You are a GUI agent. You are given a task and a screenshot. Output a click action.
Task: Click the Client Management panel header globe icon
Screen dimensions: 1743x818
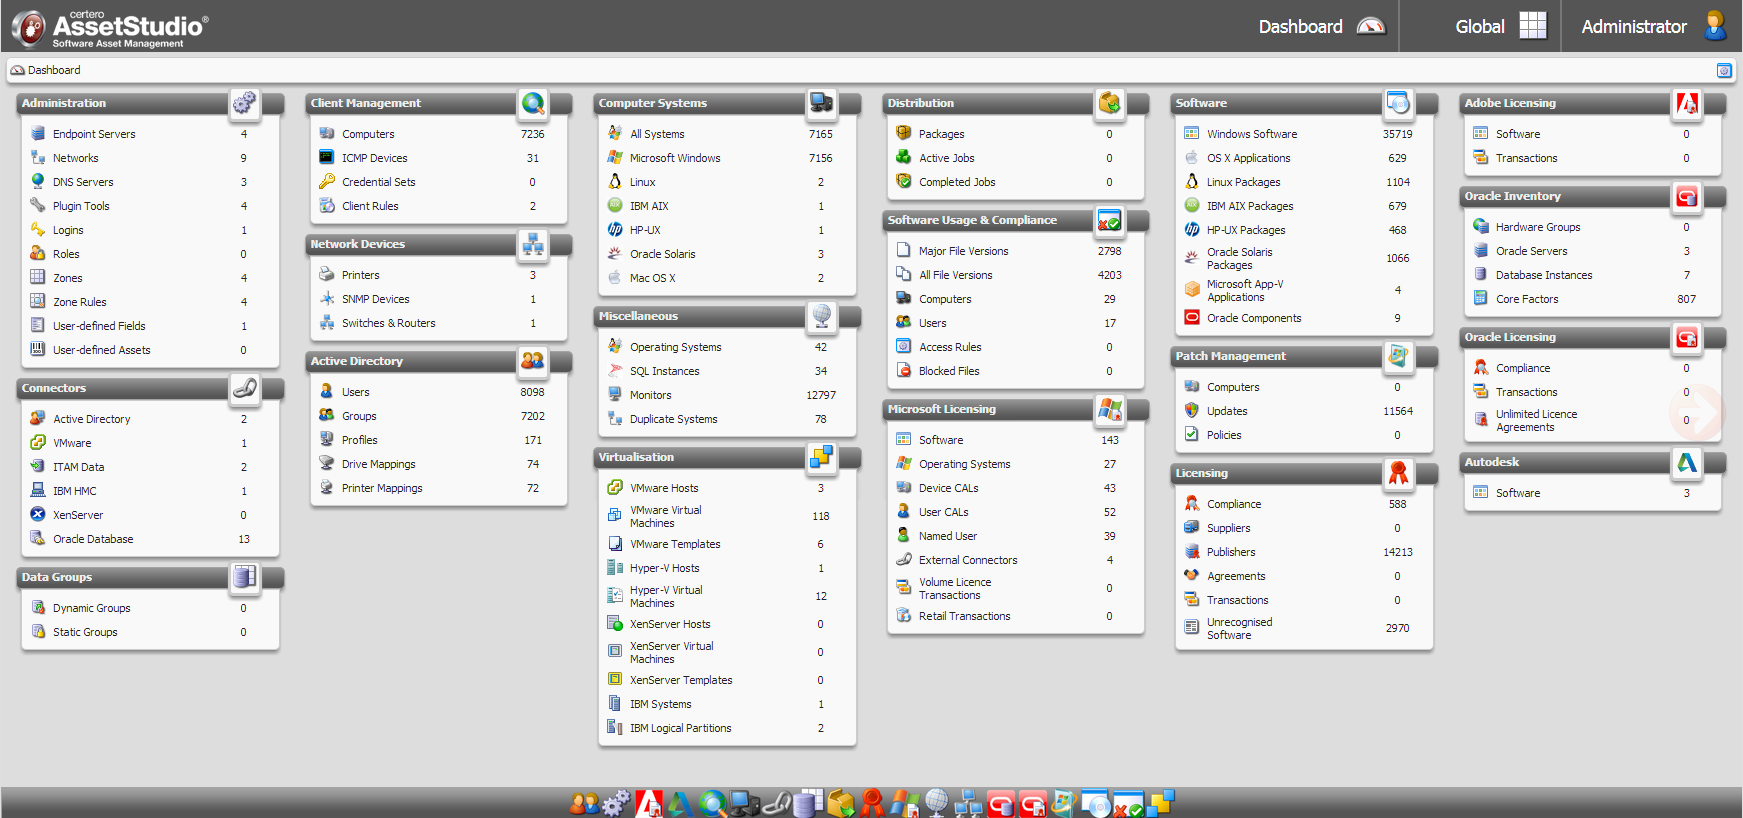point(533,103)
